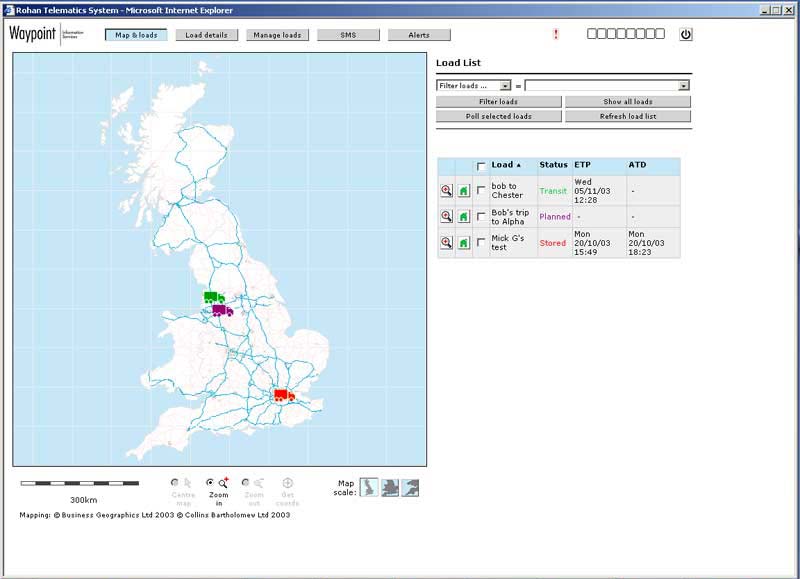Tick checkbox for 'bob to Chester' load
800x579 pixels.
(481, 190)
